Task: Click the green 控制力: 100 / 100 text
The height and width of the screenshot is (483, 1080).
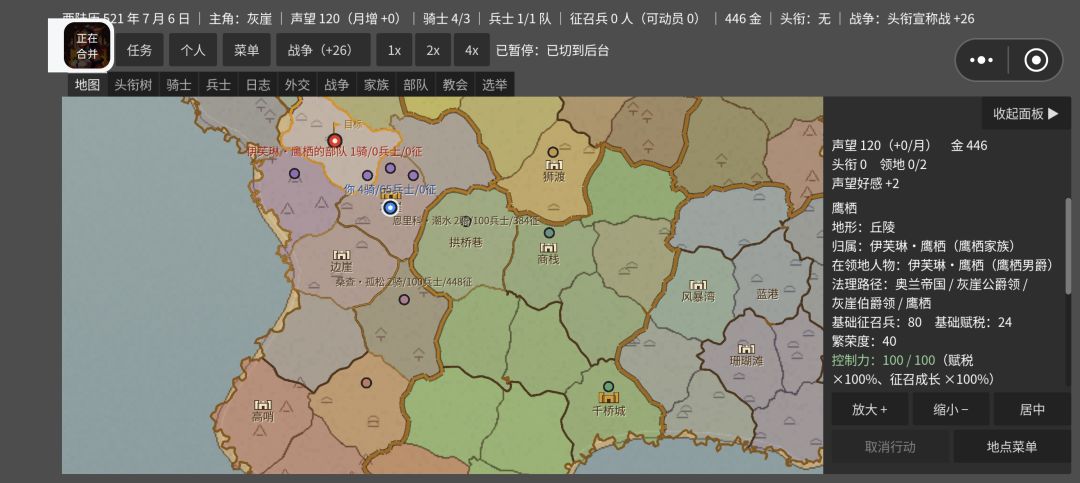Action: pyautogui.click(x=884, y=360)
